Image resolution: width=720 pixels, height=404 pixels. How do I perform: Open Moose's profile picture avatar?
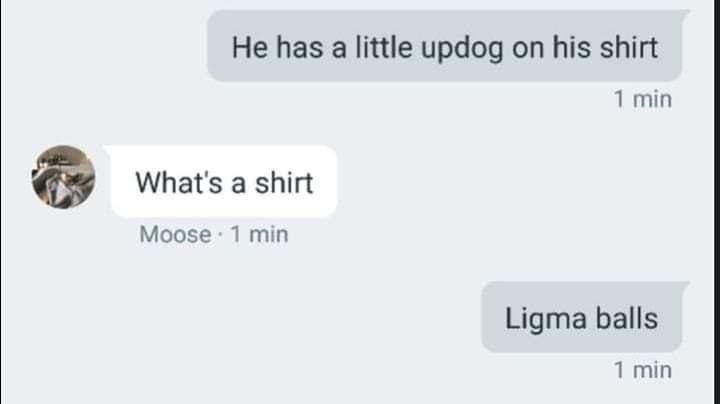pos(63,177)
